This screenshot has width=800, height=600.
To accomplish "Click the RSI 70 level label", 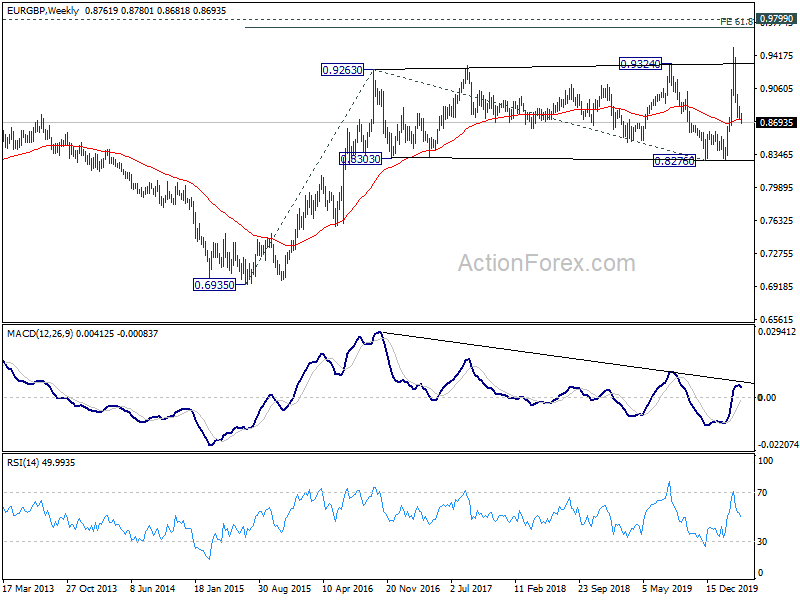I will coord(762,493).
